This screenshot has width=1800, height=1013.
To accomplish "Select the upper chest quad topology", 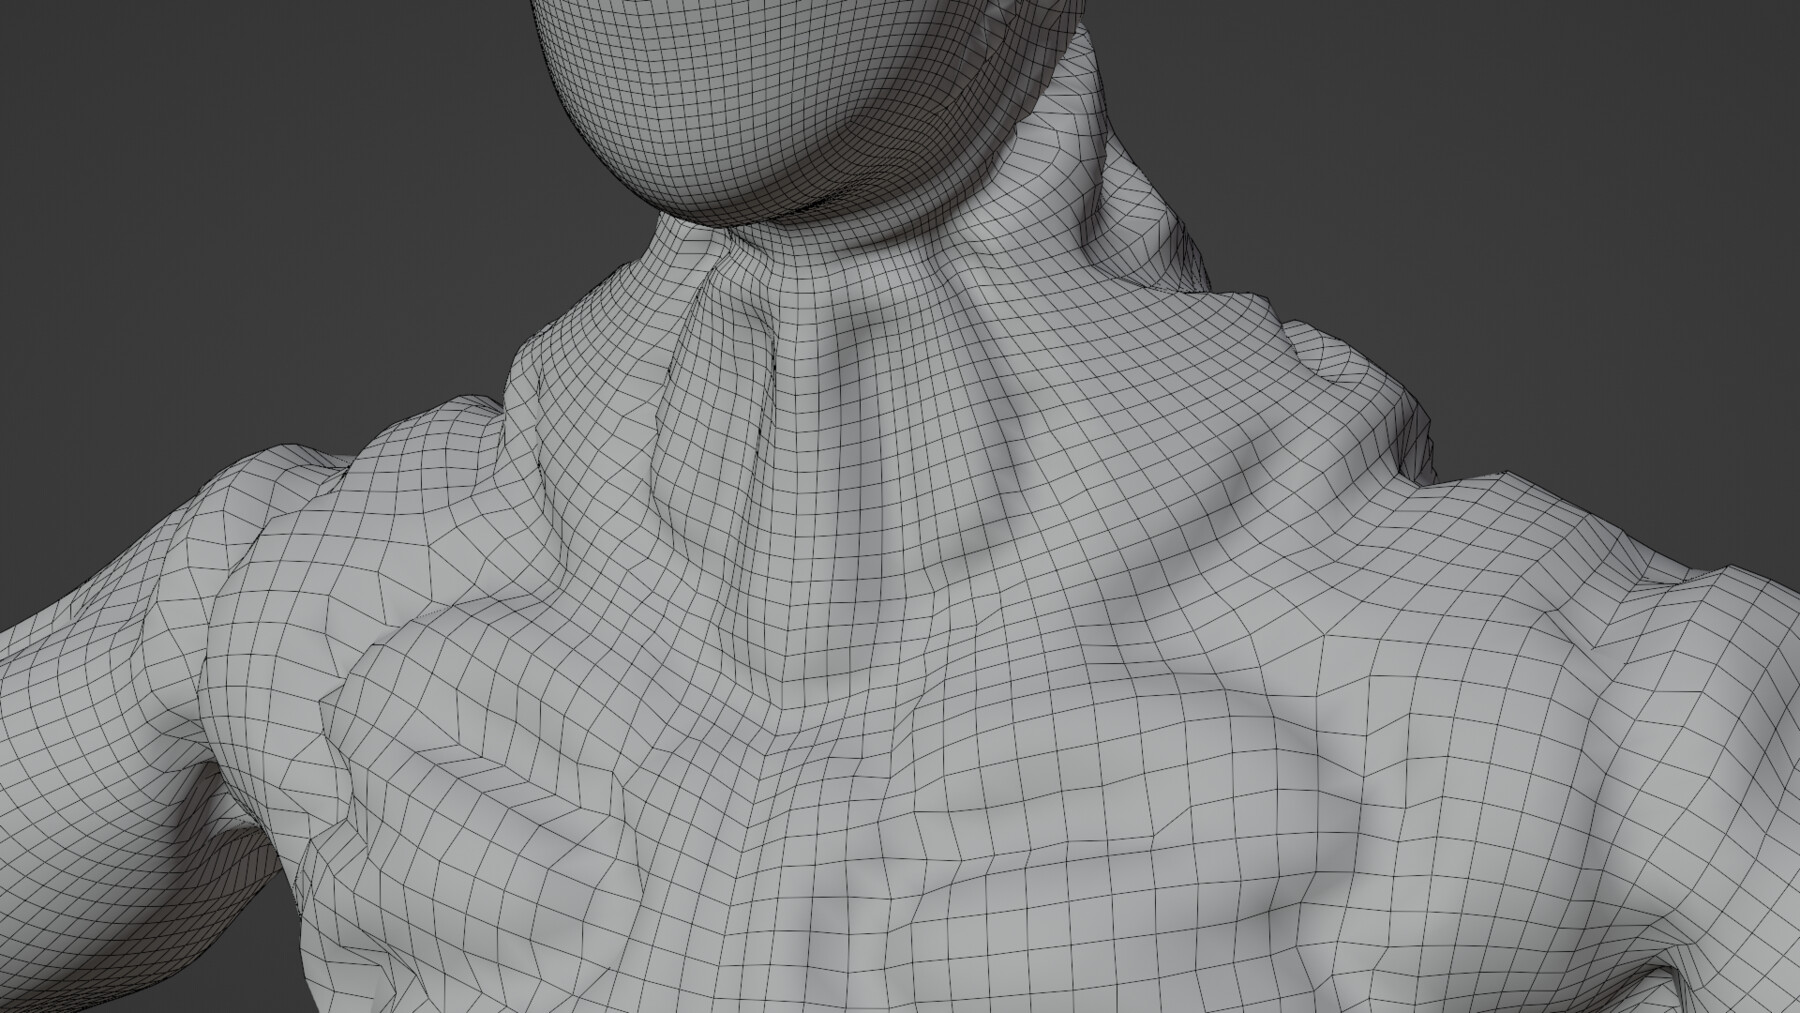I will coord(1000,700).
